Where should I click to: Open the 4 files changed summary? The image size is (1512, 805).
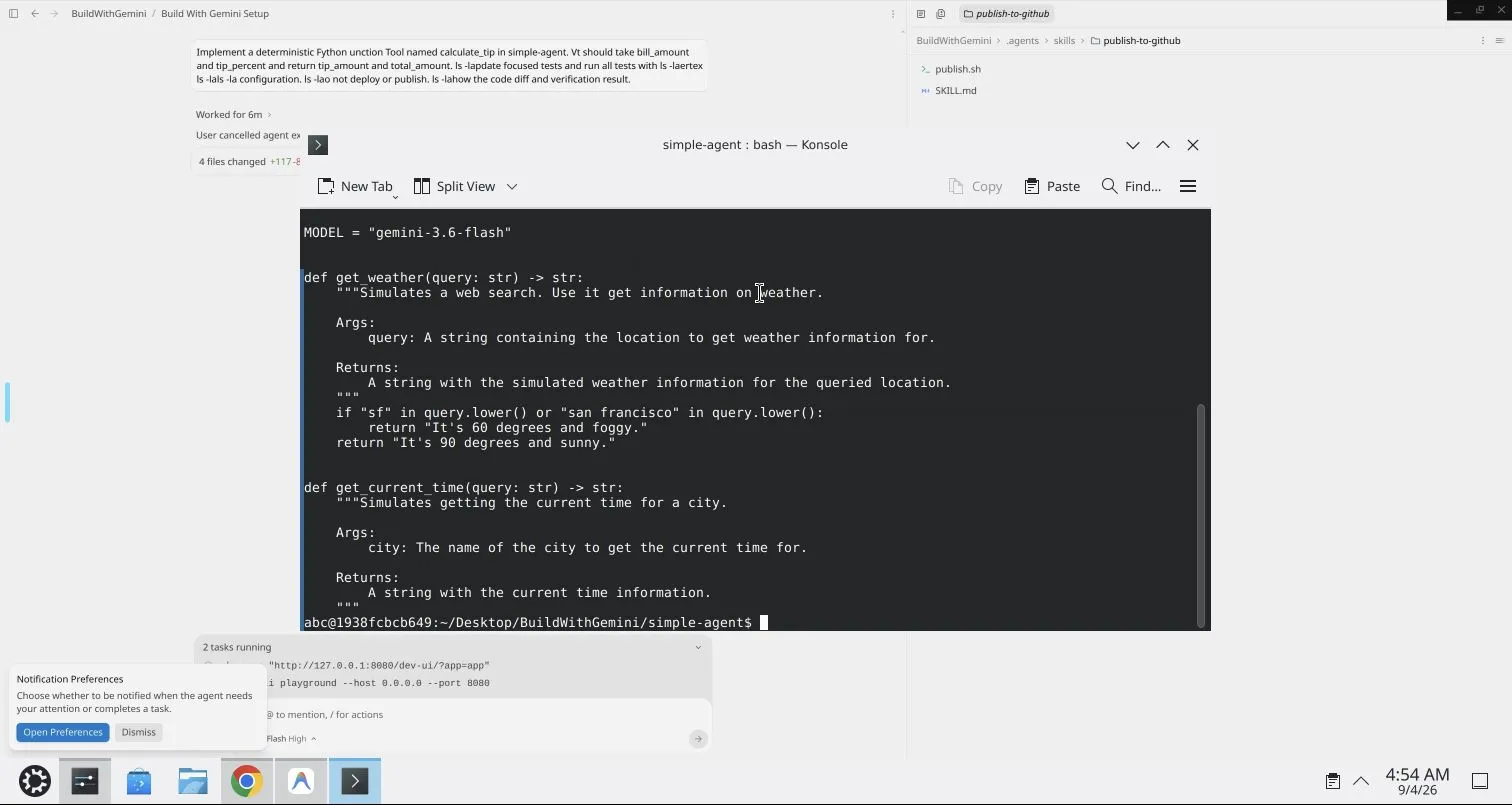pyautogui.click(x=250, y=162)
